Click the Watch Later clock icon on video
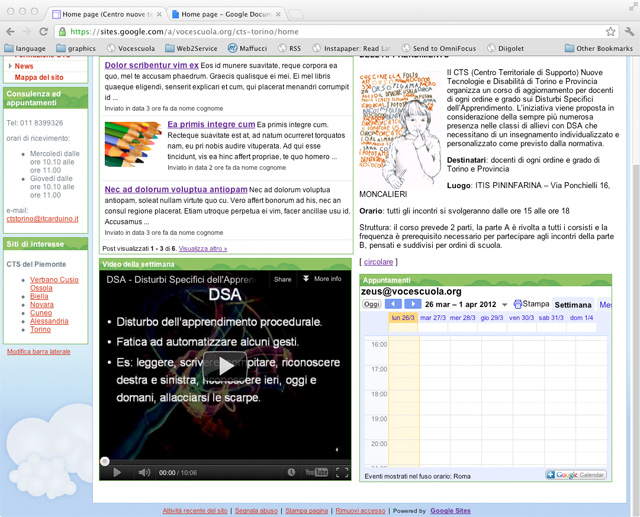The image size is (640, 517). click(292, 472)
